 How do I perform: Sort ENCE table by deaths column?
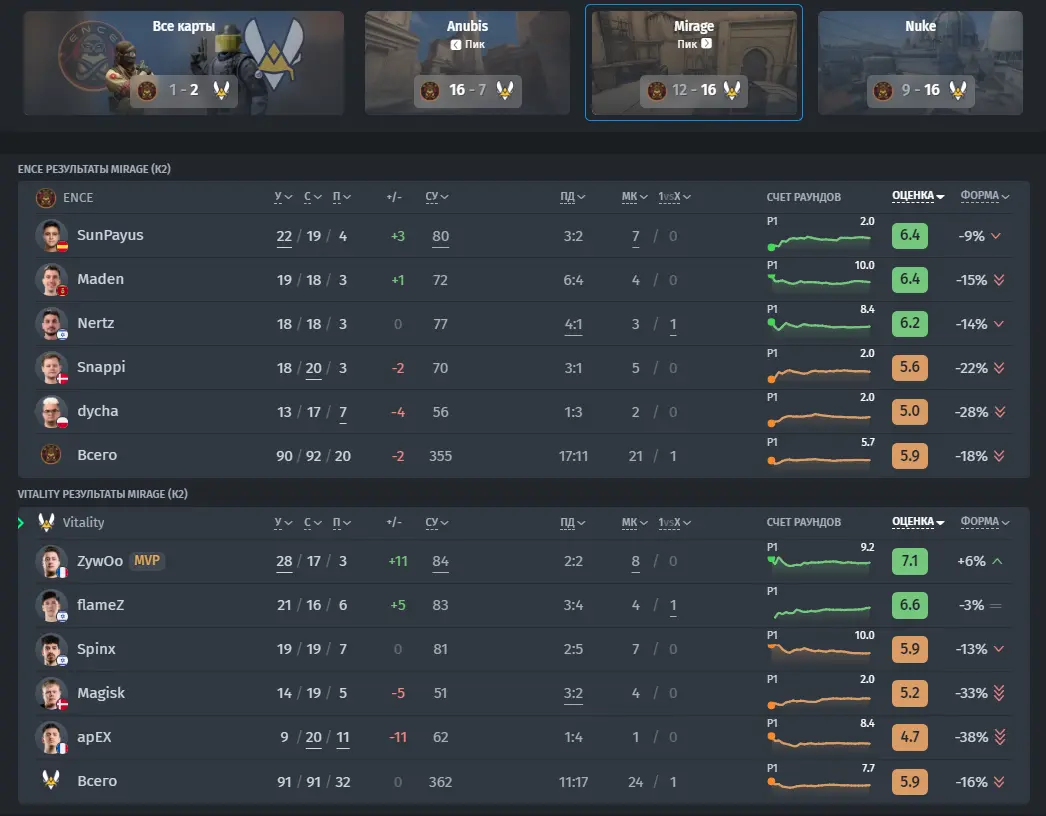pyautogui.click(x=312, y=197)
